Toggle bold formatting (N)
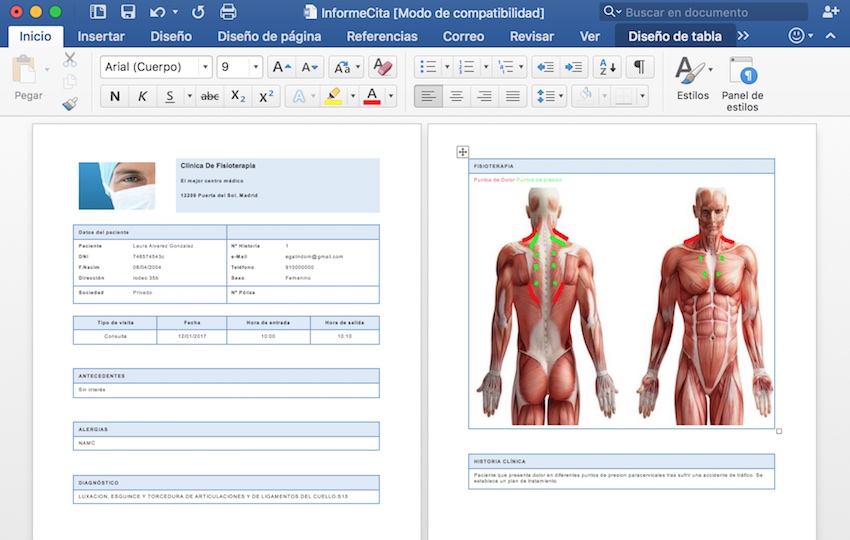Image resolution: width=850 pixels, height=540 pixels. 115,96
